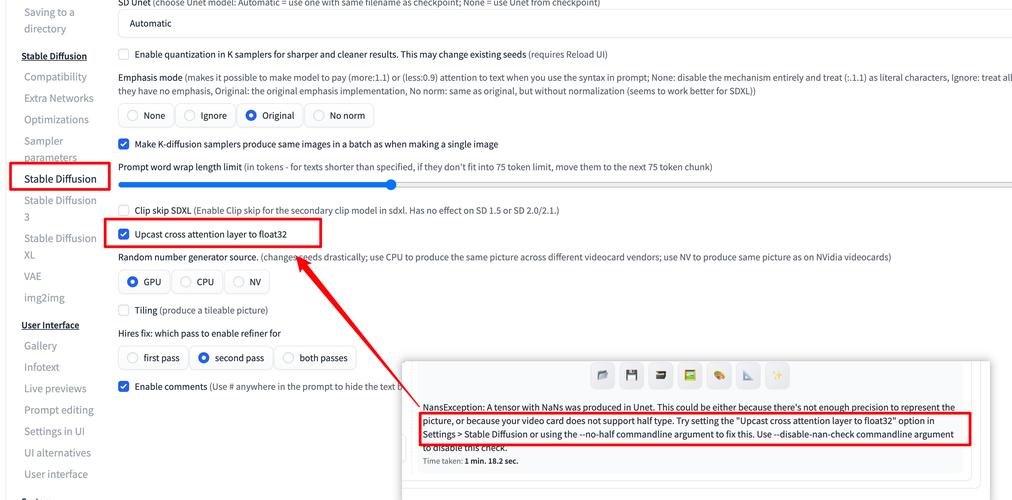
Task: Open highlighted Stable Diffusion item below Sampler parameters
Action: coord(60,179)
